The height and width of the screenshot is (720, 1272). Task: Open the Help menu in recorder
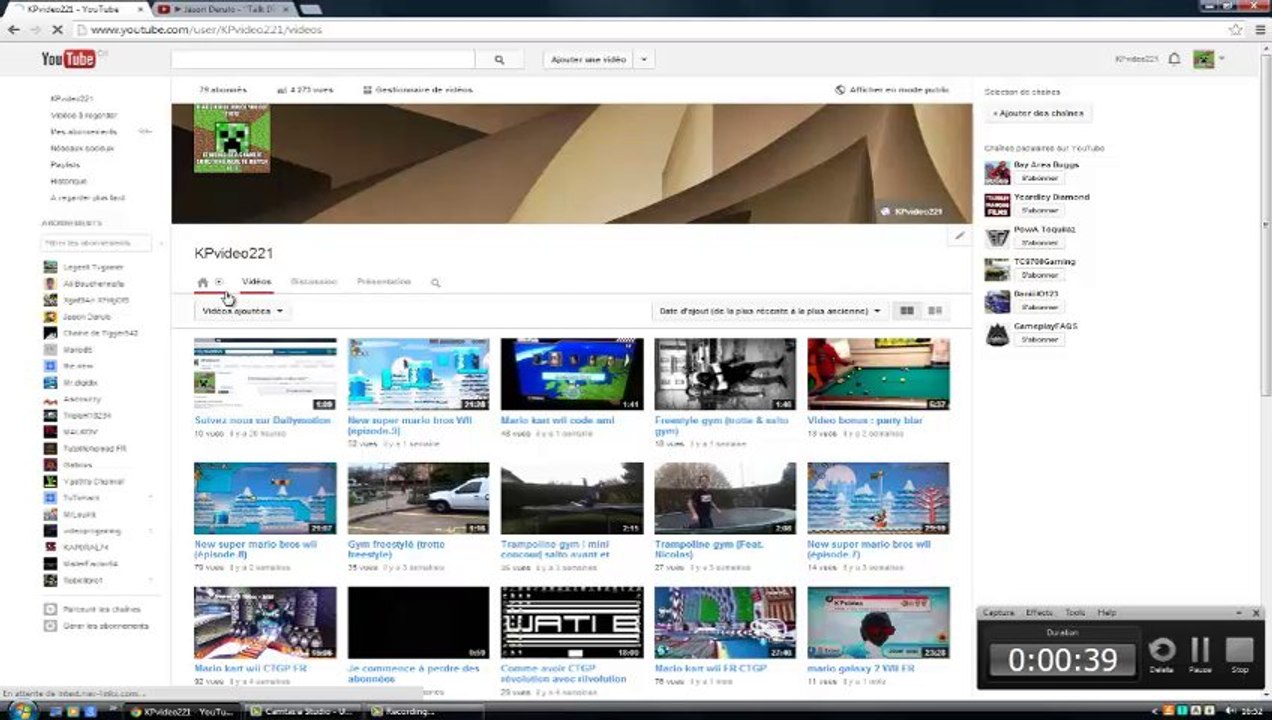click(x=1106, y=612)
